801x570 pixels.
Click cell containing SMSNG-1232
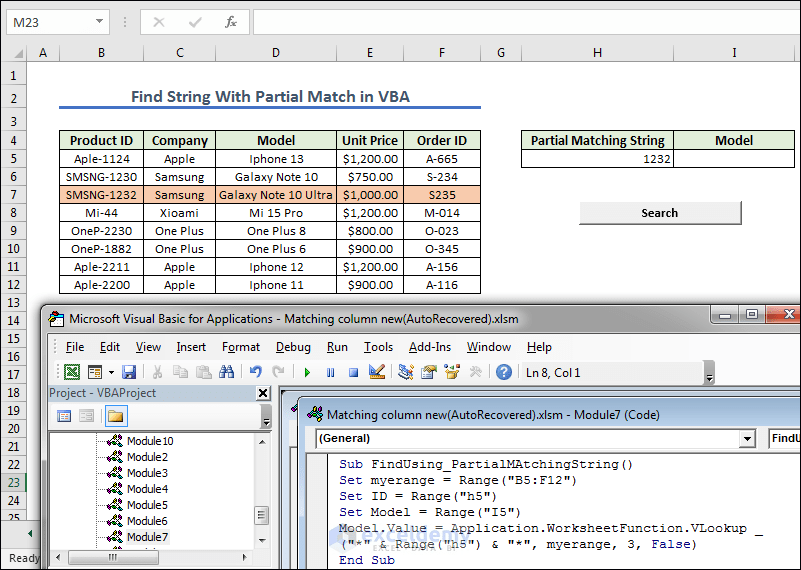coord(101,195)
